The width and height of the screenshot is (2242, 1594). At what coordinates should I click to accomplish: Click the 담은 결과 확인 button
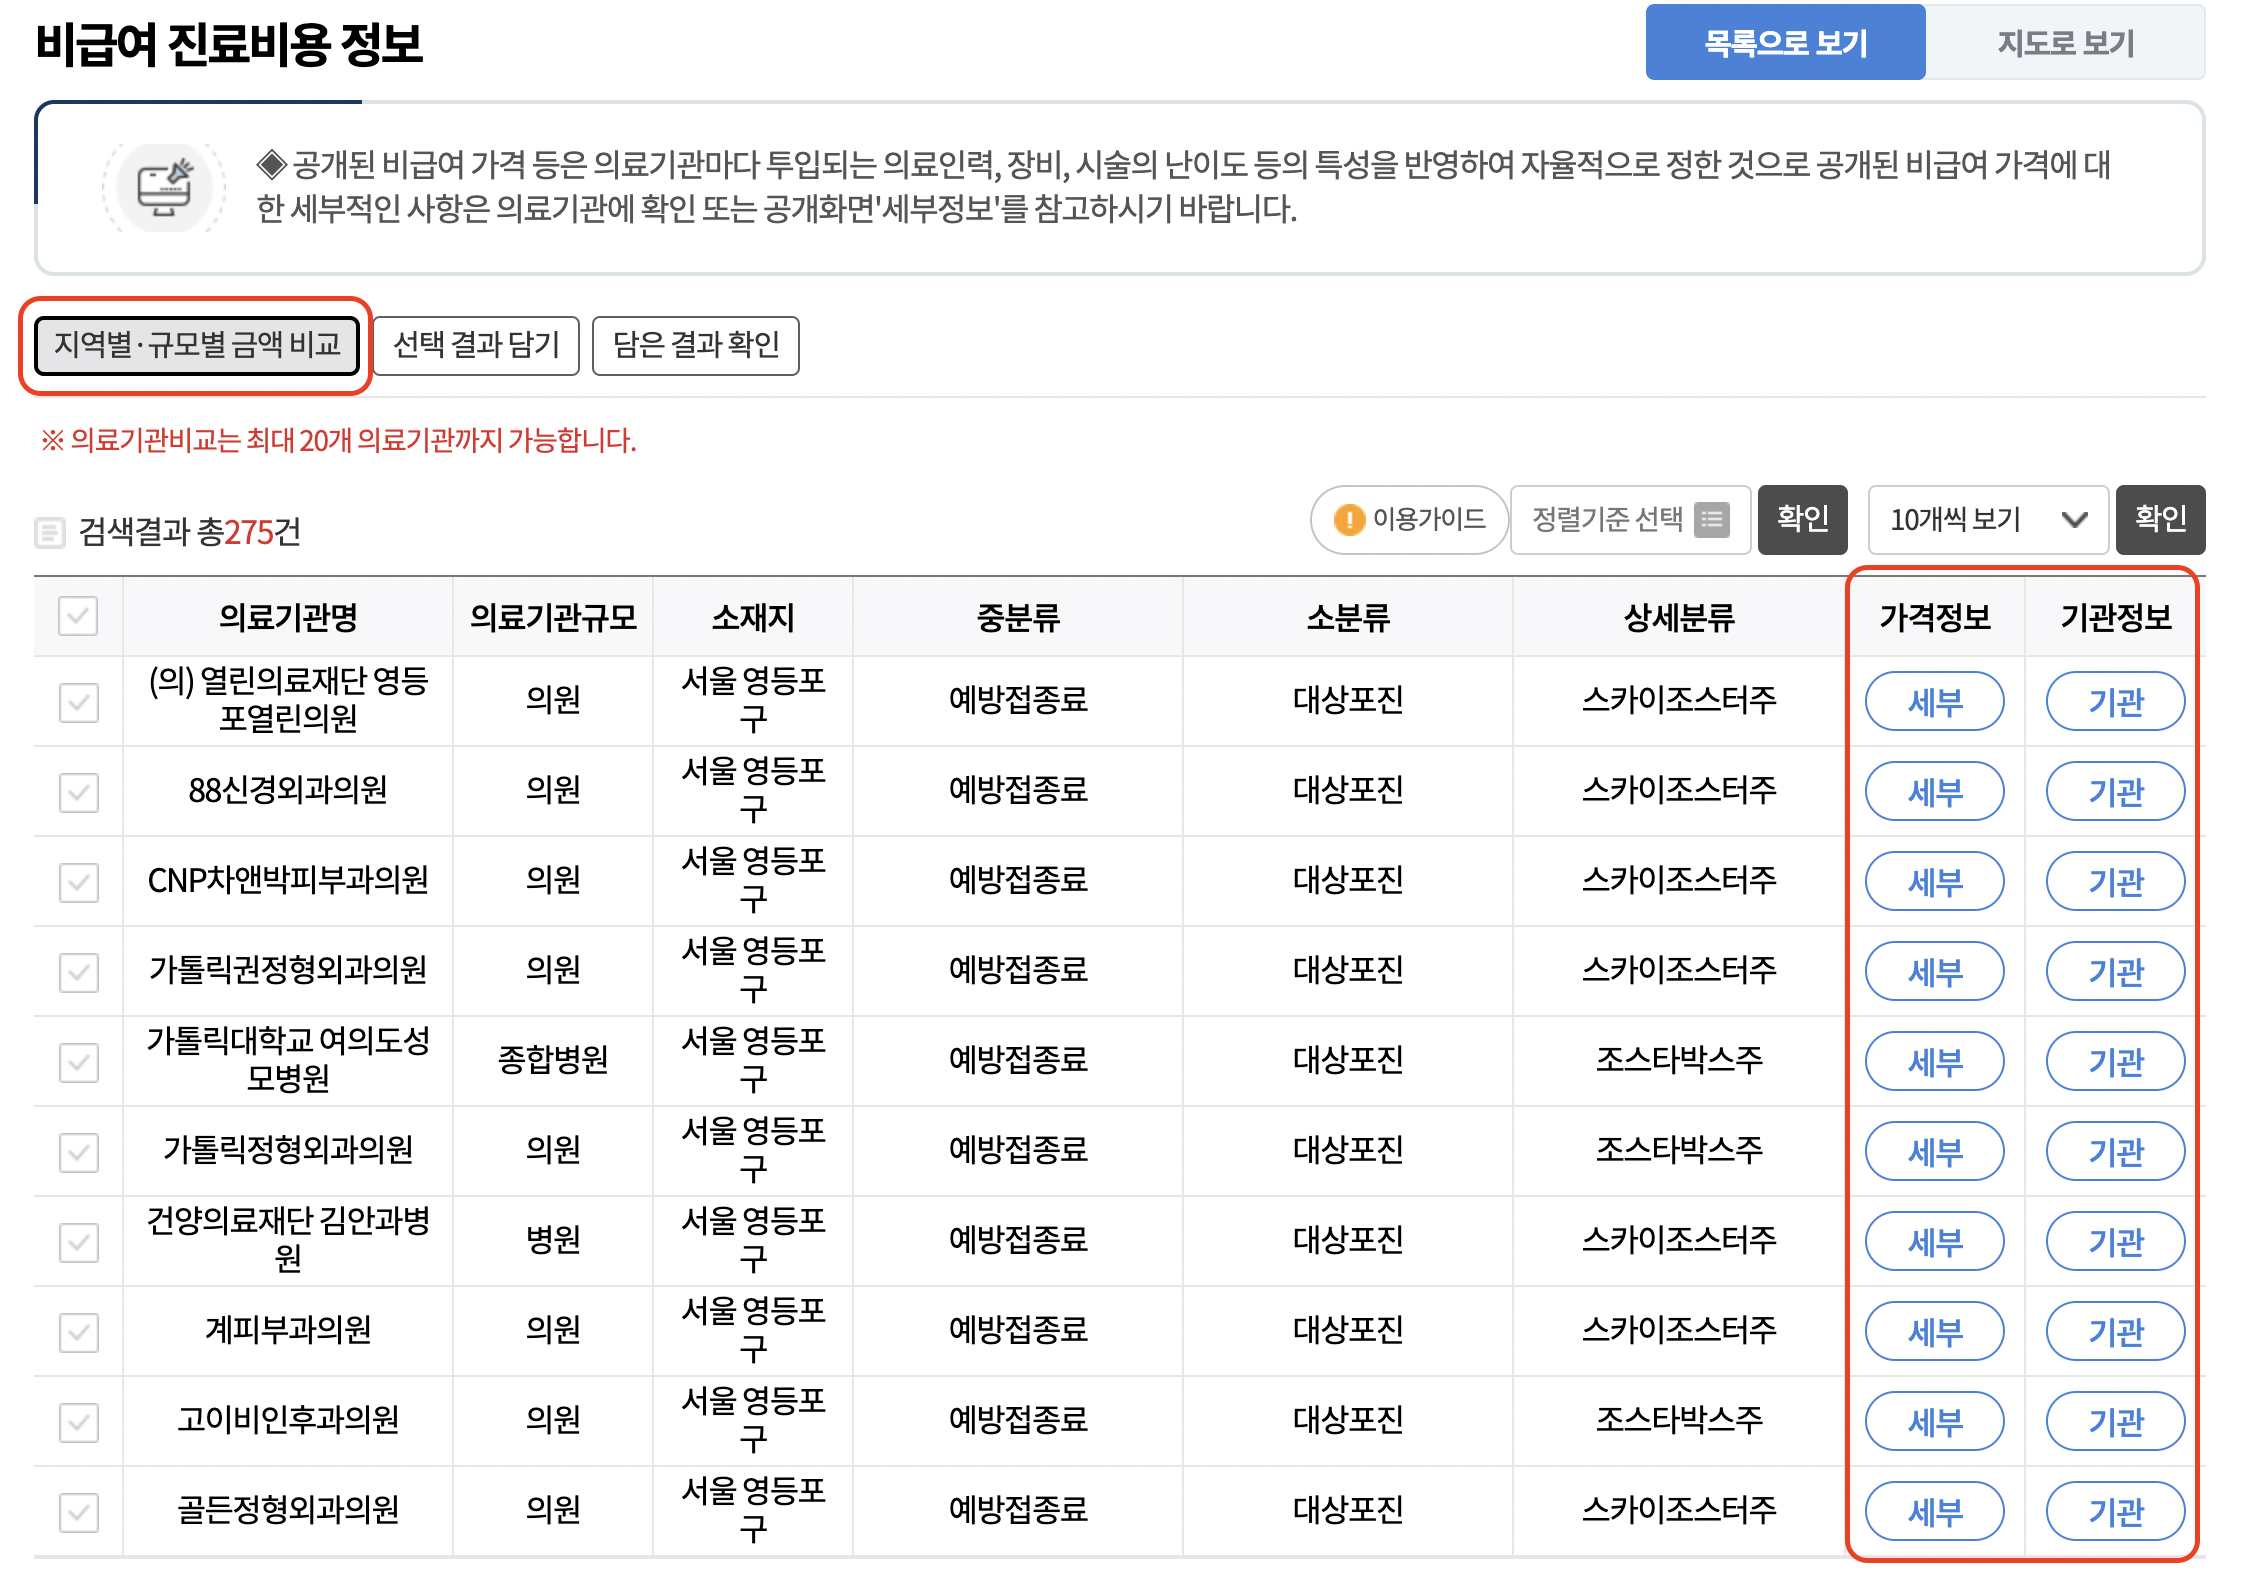696,345
